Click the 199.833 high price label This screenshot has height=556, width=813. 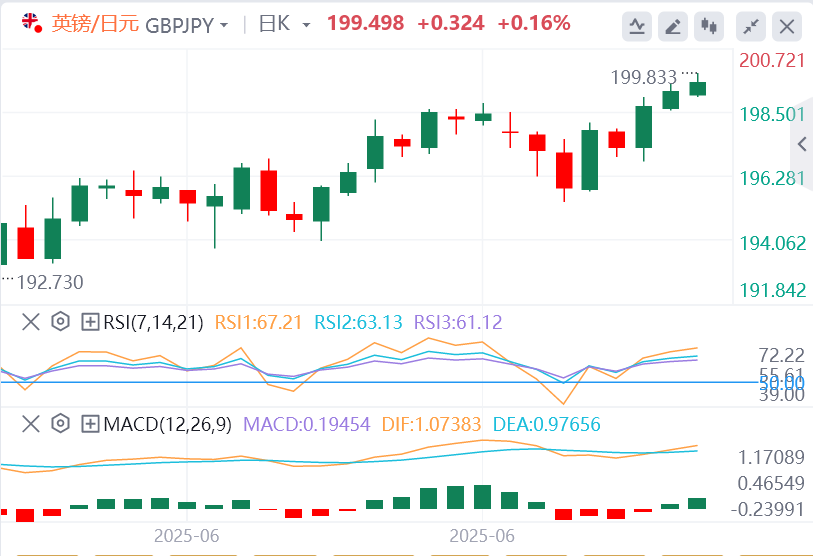tap(642, 76)
